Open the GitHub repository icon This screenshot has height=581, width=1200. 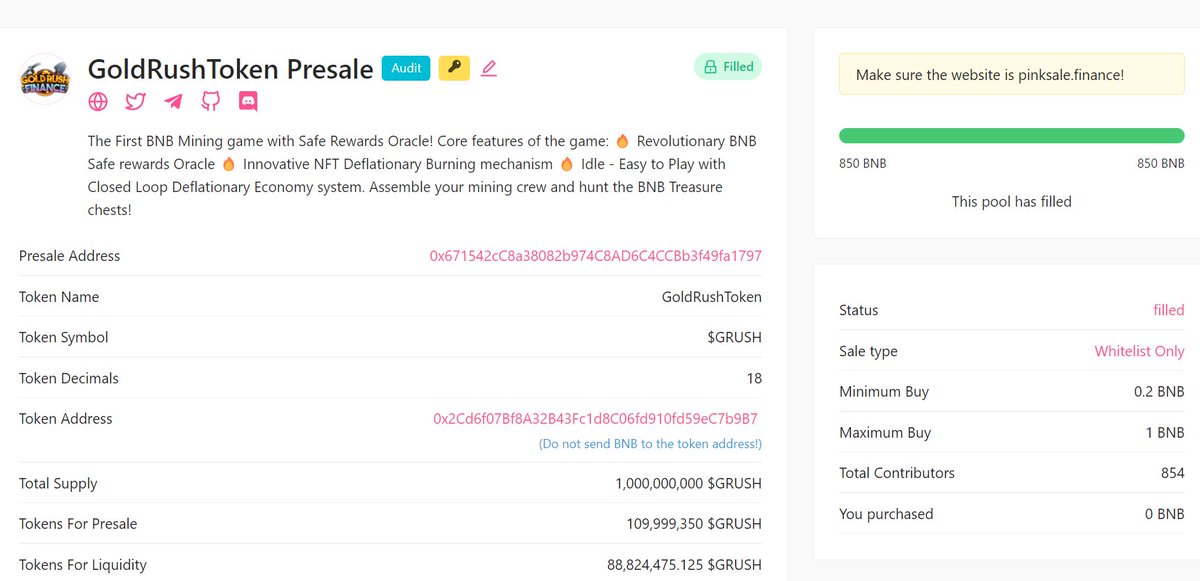(x=210, y=101)
